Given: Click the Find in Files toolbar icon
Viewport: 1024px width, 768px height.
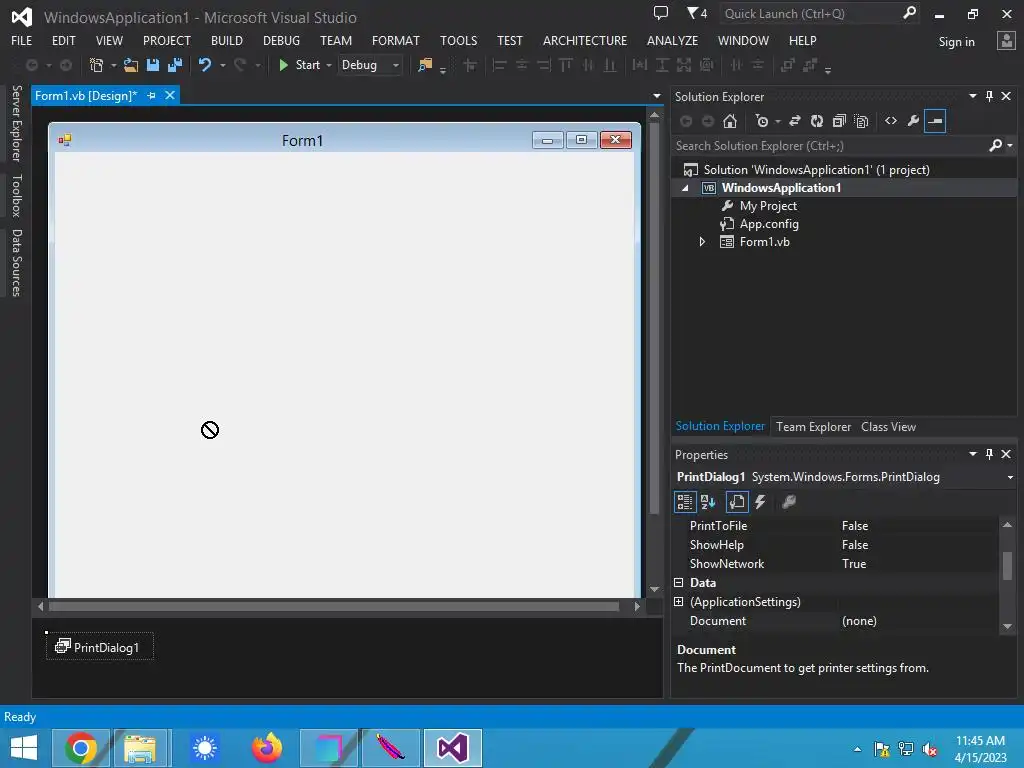Looking at the screenshot, I should click(x=425, y=65).
